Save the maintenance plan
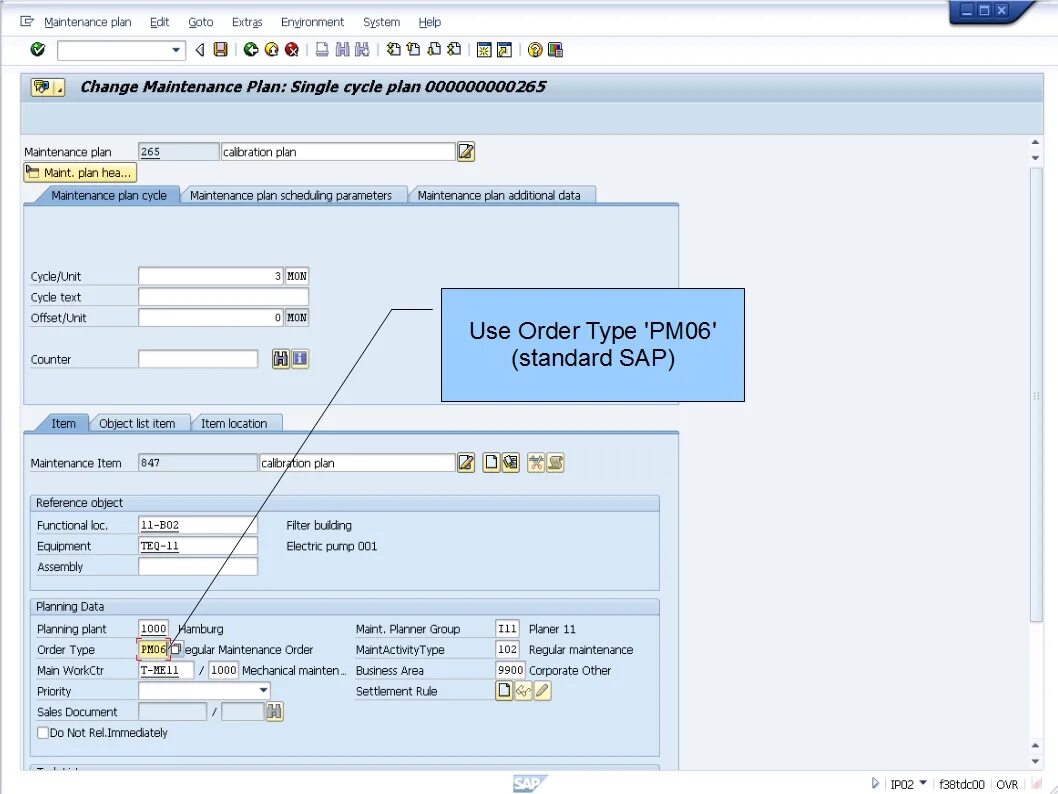 point(220,49)
